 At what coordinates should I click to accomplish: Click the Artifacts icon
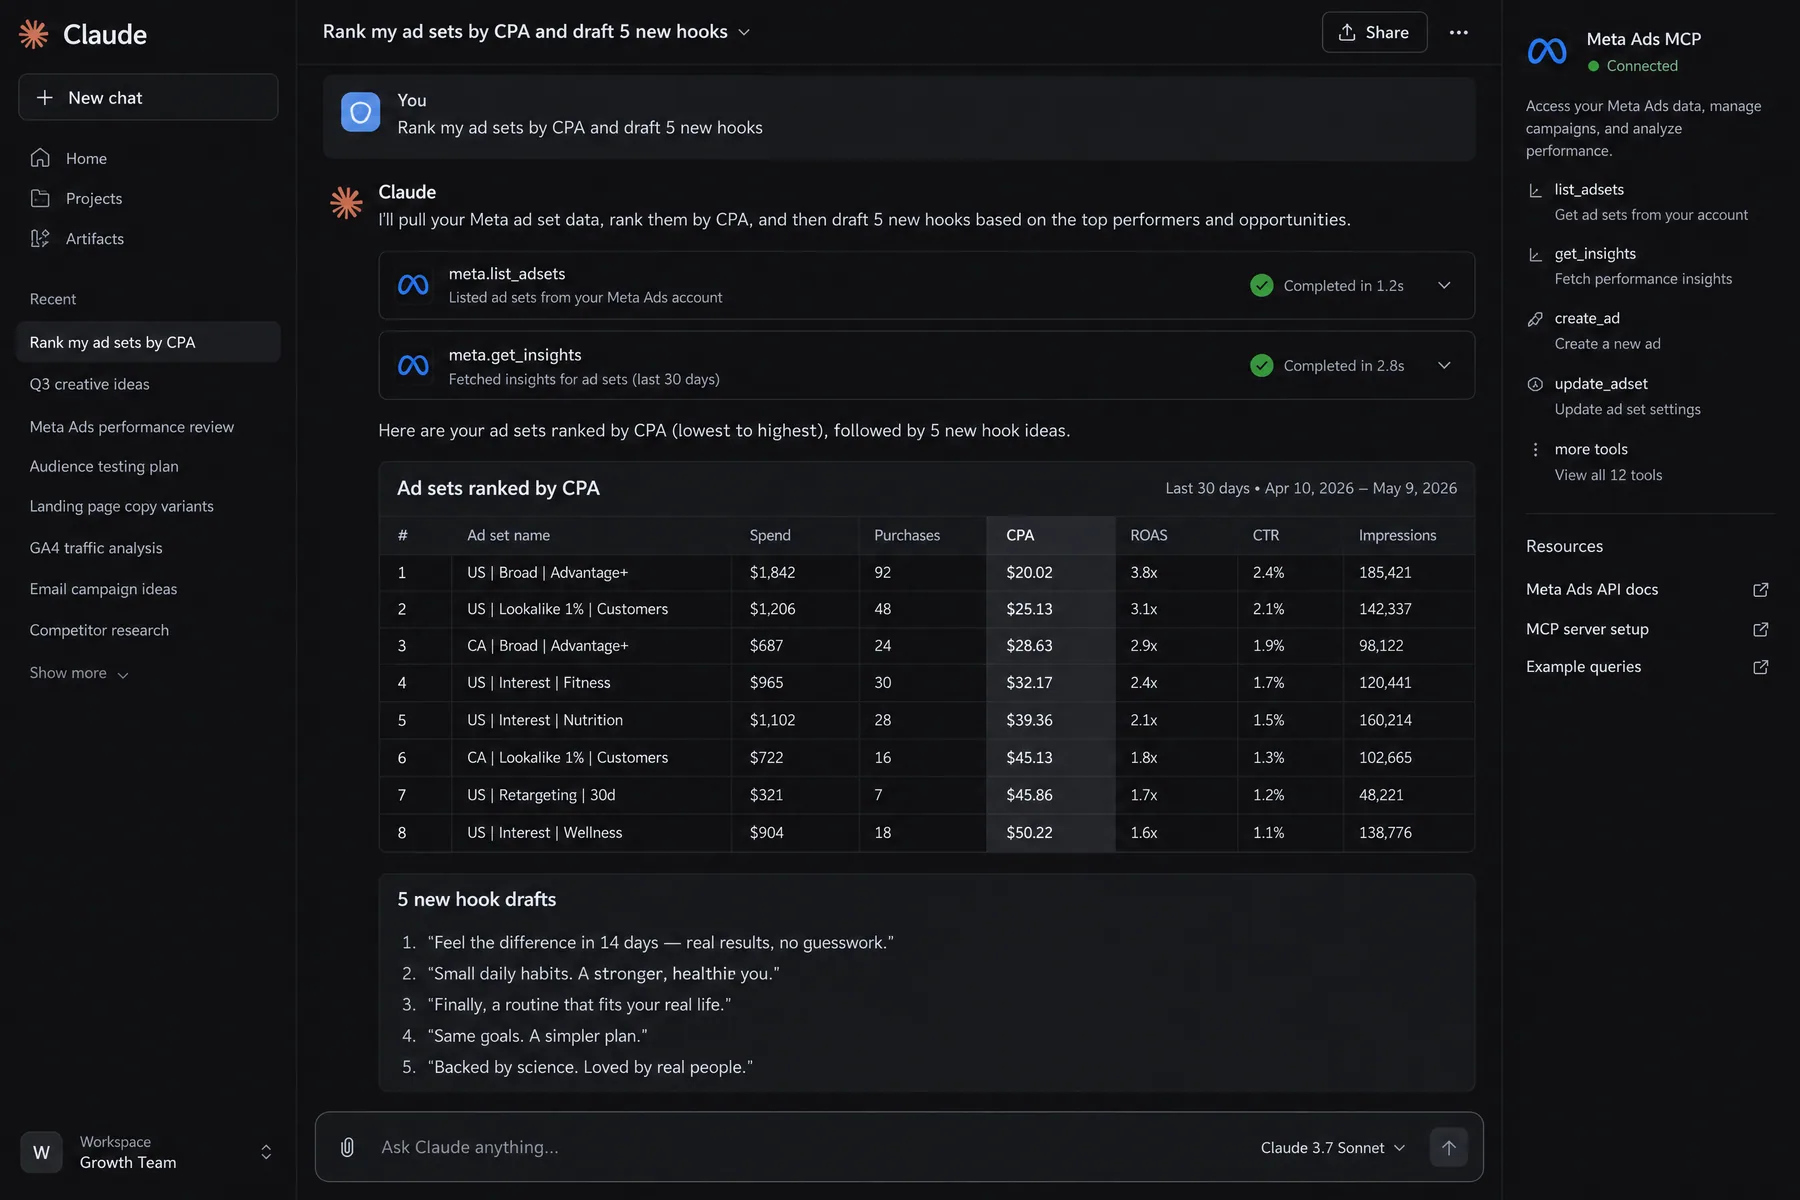click(x=40, y=238)
